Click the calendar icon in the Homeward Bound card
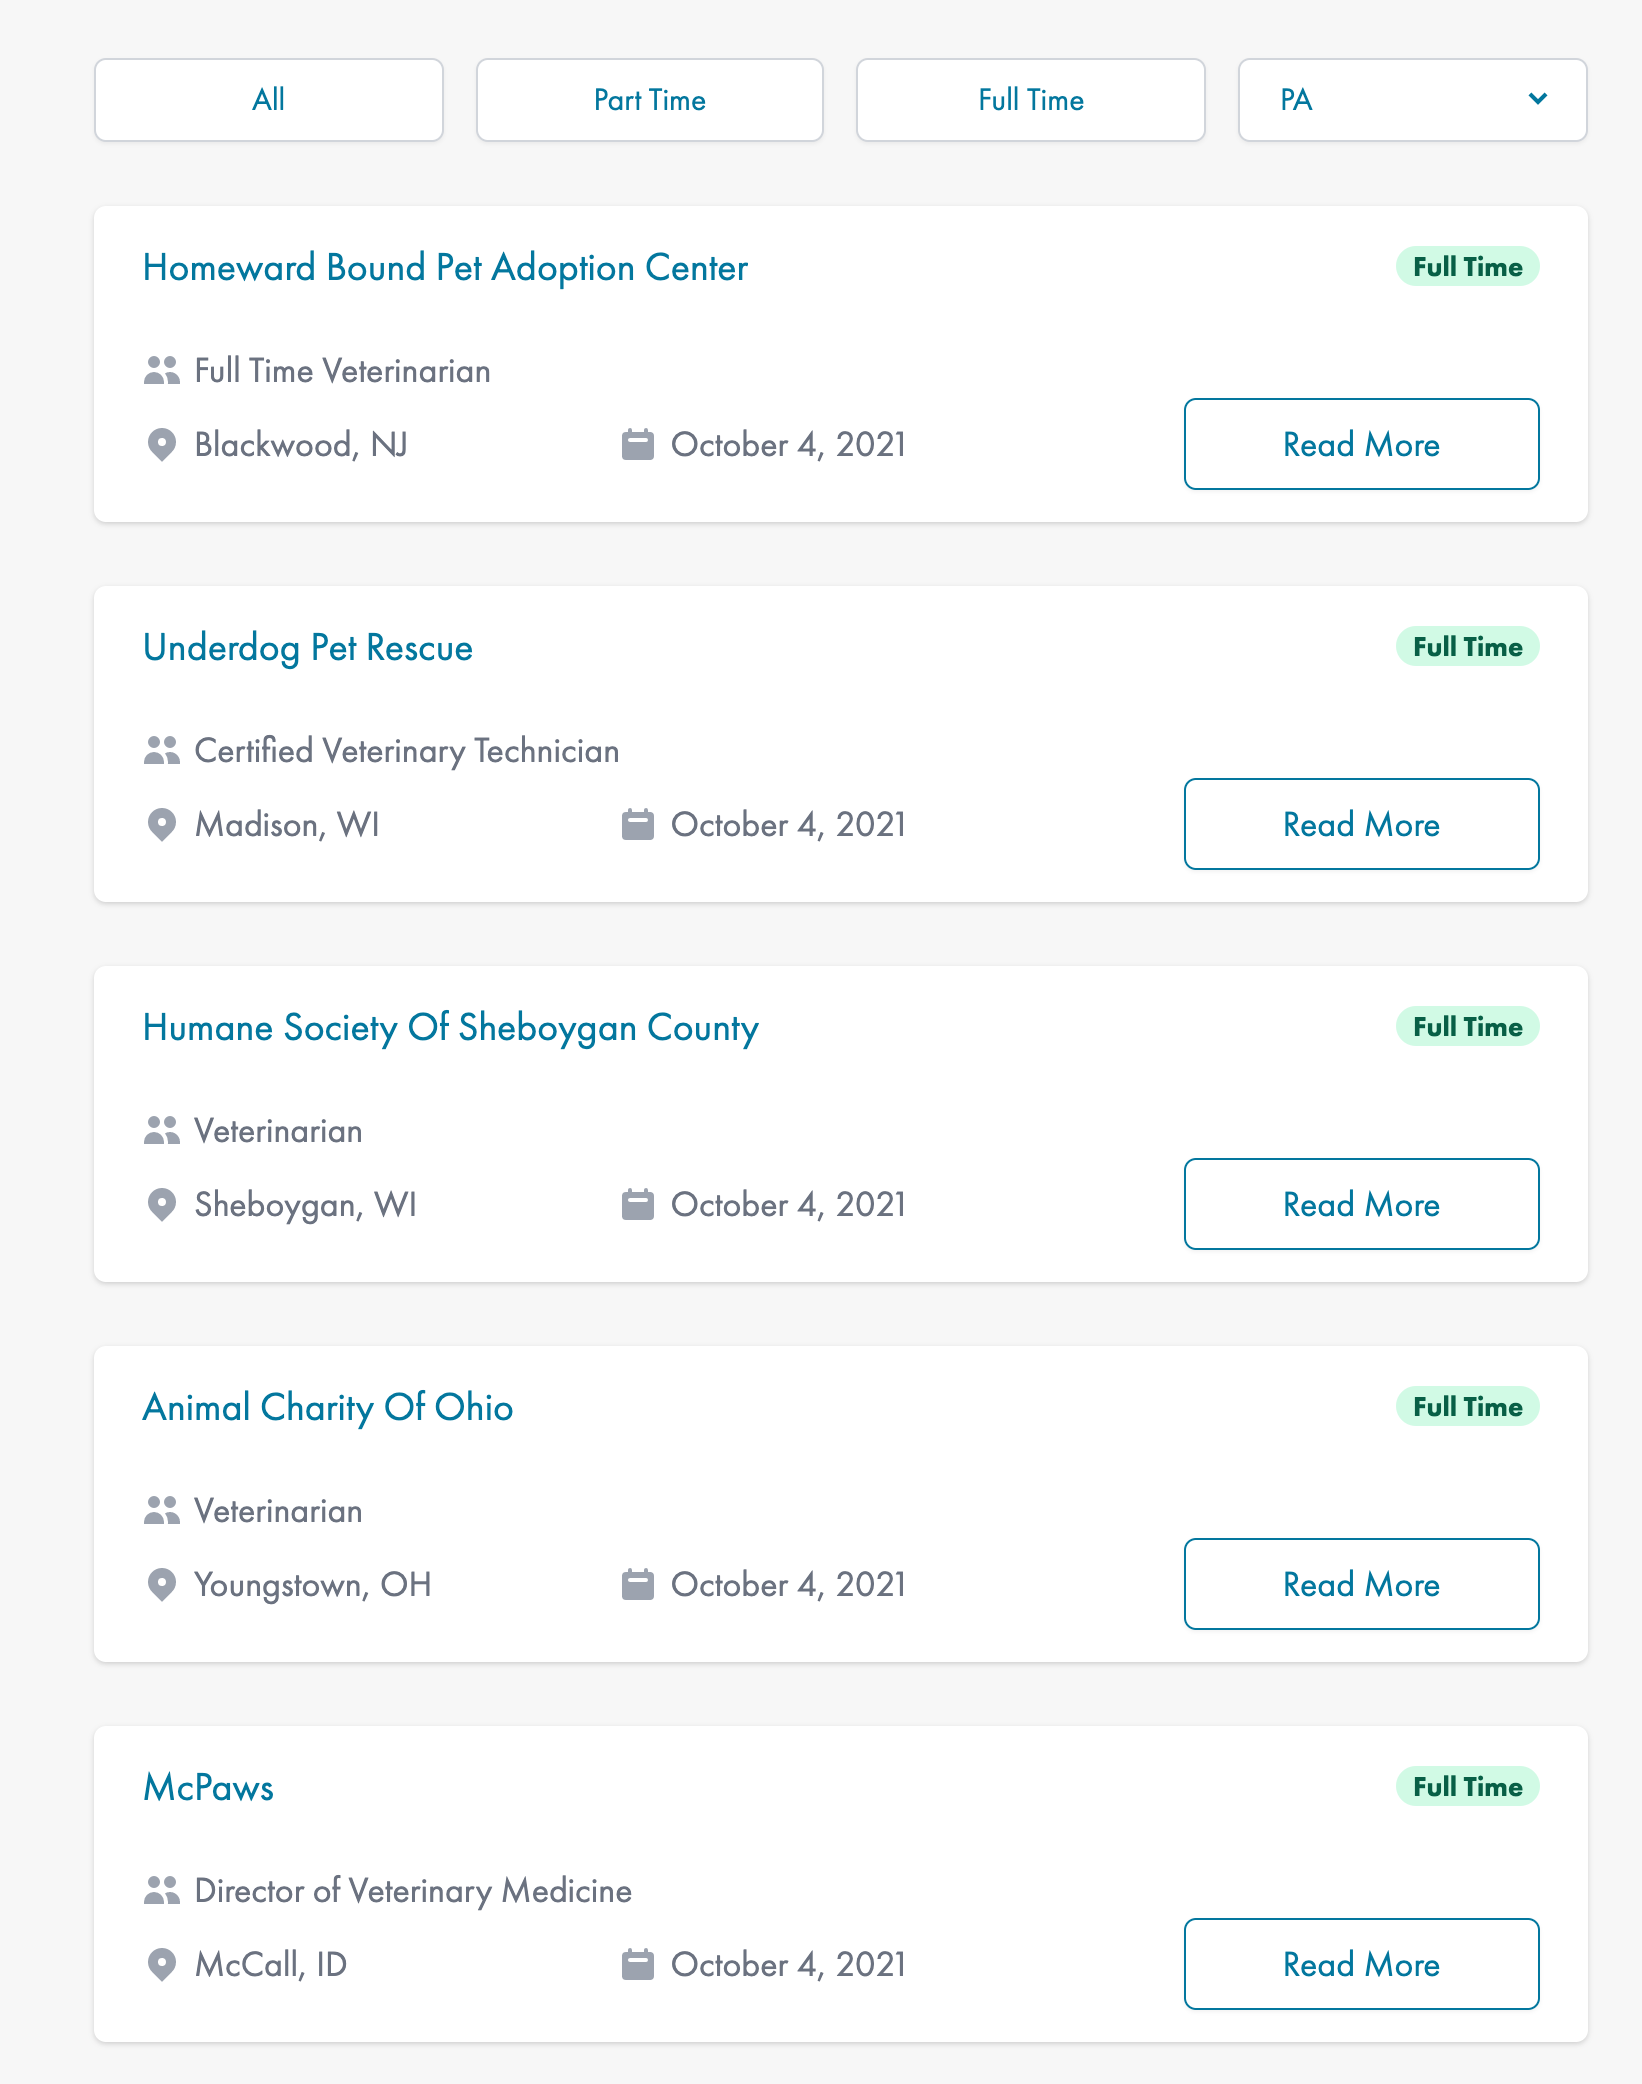The height and width of the screenshot is (2084, 1642). click(637, 445)
